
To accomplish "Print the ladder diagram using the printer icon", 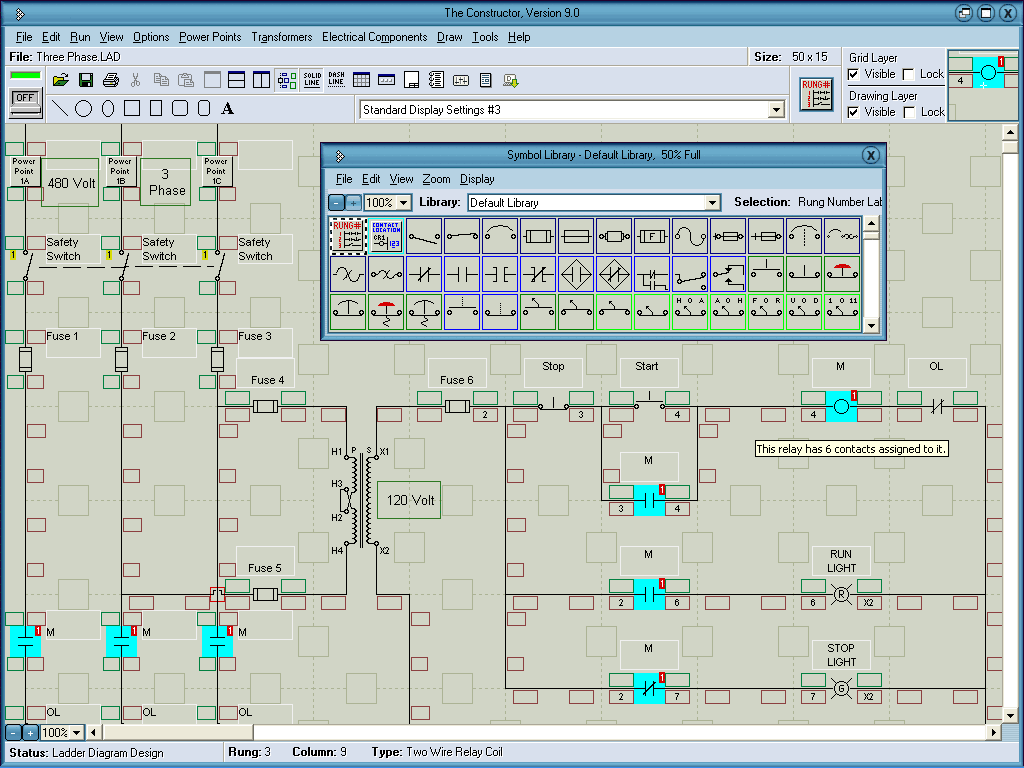I will tap(111, 80).
